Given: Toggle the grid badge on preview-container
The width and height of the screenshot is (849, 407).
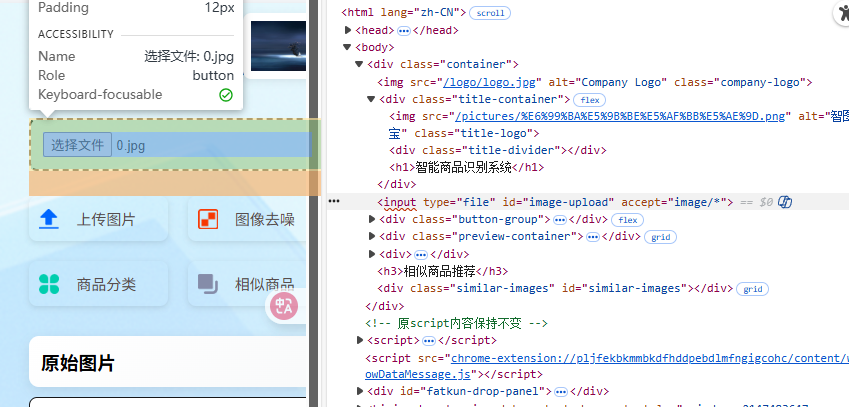Looking at the screenshot, I should tap(660, 237).
